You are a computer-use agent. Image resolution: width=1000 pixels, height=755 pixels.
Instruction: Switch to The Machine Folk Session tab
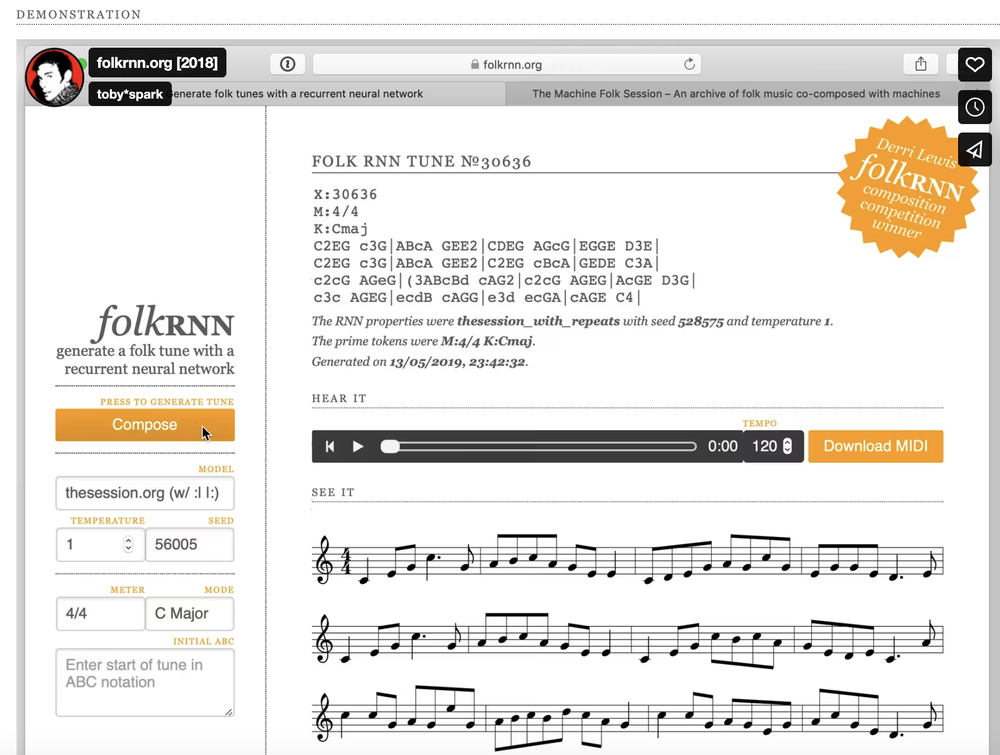(x=735, y=94)
